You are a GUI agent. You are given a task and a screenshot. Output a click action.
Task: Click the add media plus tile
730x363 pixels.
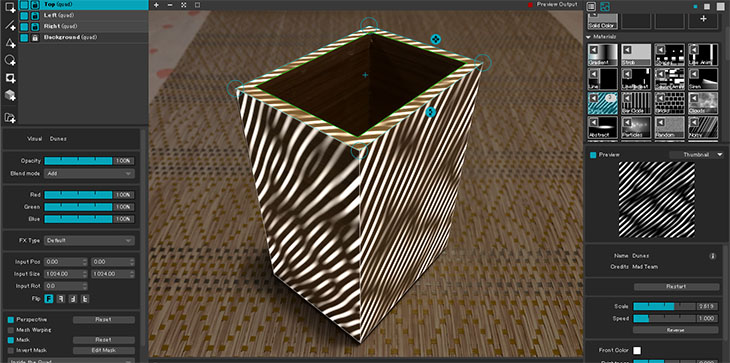(x=703, y=19)
